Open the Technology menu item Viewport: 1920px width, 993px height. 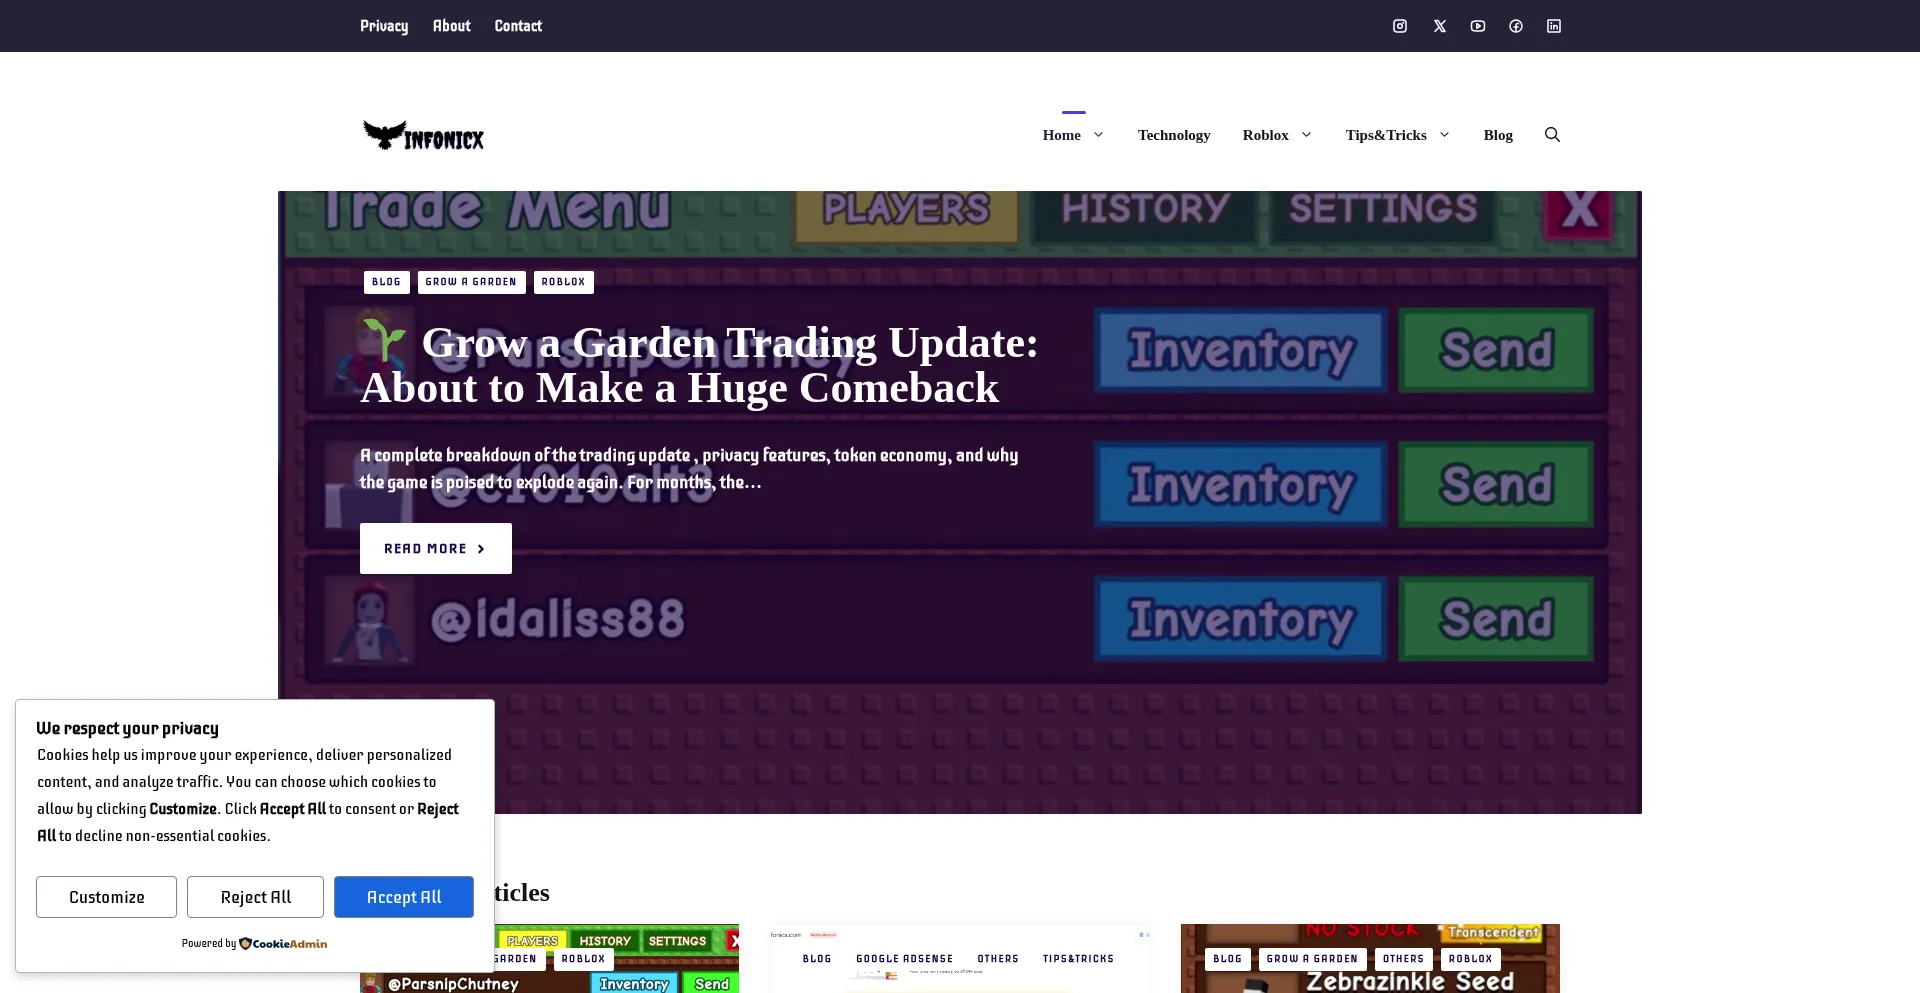pos(1173,135)
